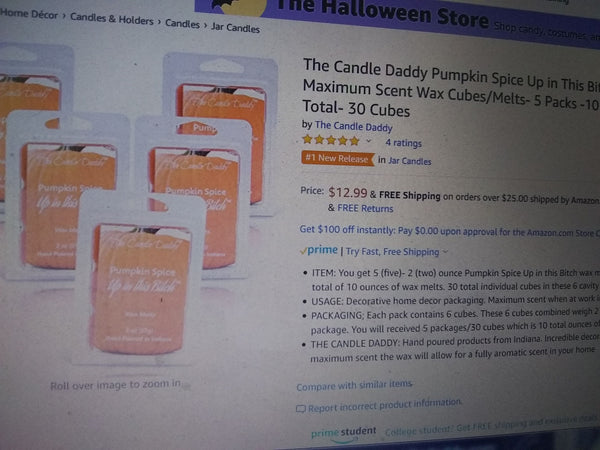Image resolution: width=600 pixels, height=450 pixels.
Task: Click the prime student logo
Action: [x=344, y=433]
